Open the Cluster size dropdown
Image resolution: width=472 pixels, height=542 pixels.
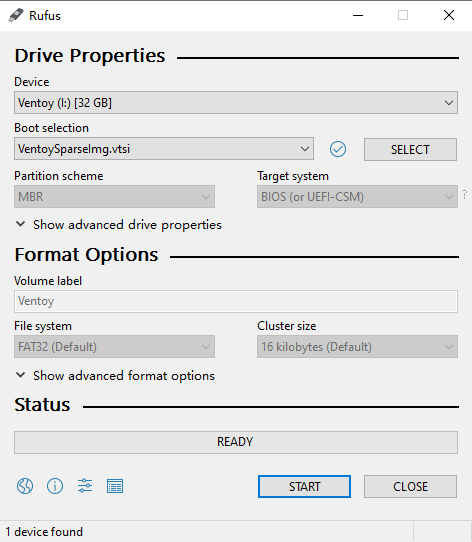coord(357,347)
